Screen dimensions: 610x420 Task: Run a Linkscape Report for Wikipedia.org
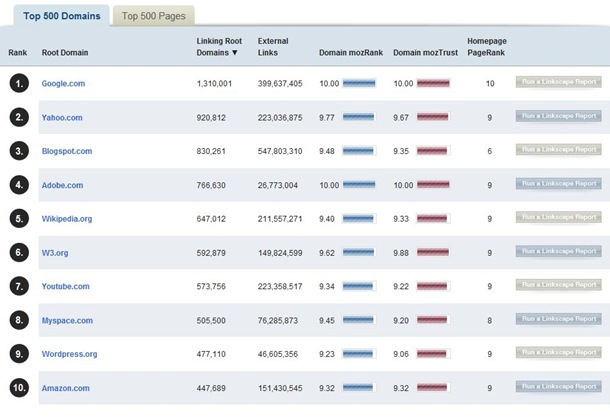tap(559, 217)
